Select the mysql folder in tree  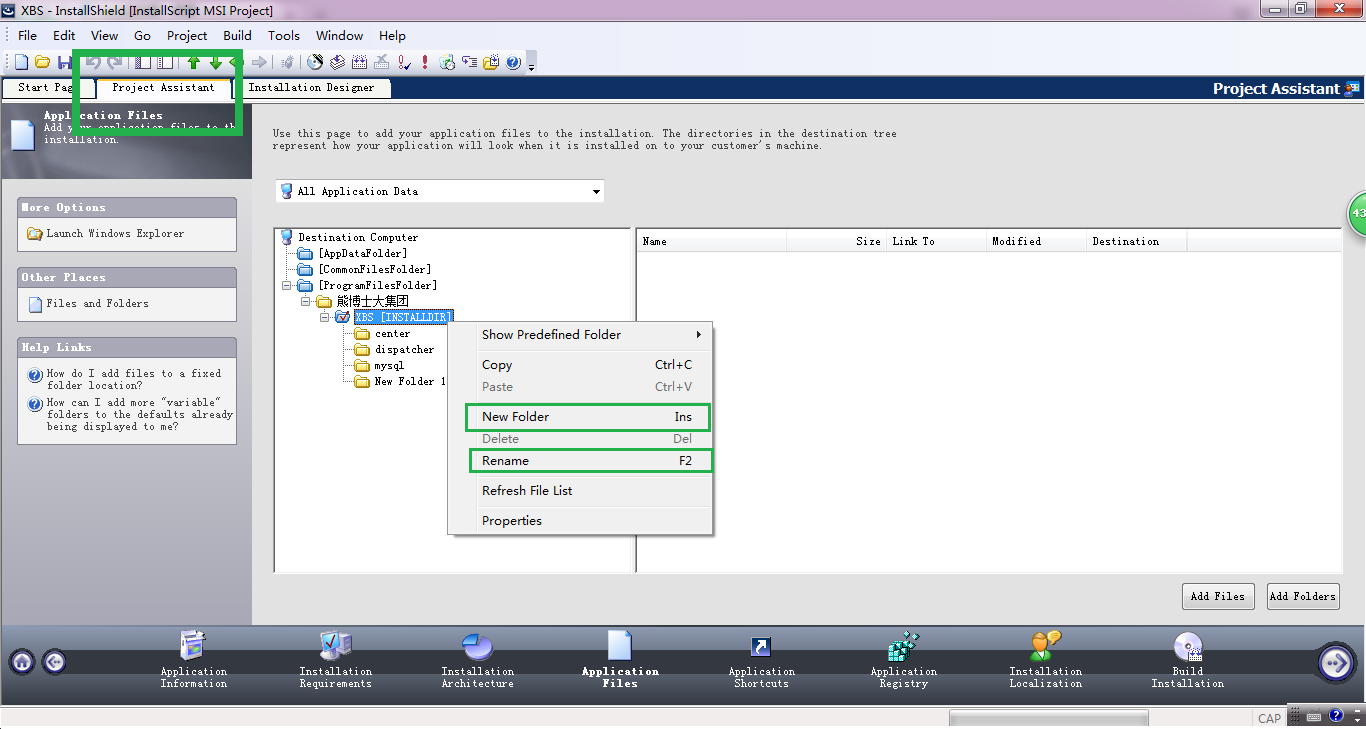(389, 366)
